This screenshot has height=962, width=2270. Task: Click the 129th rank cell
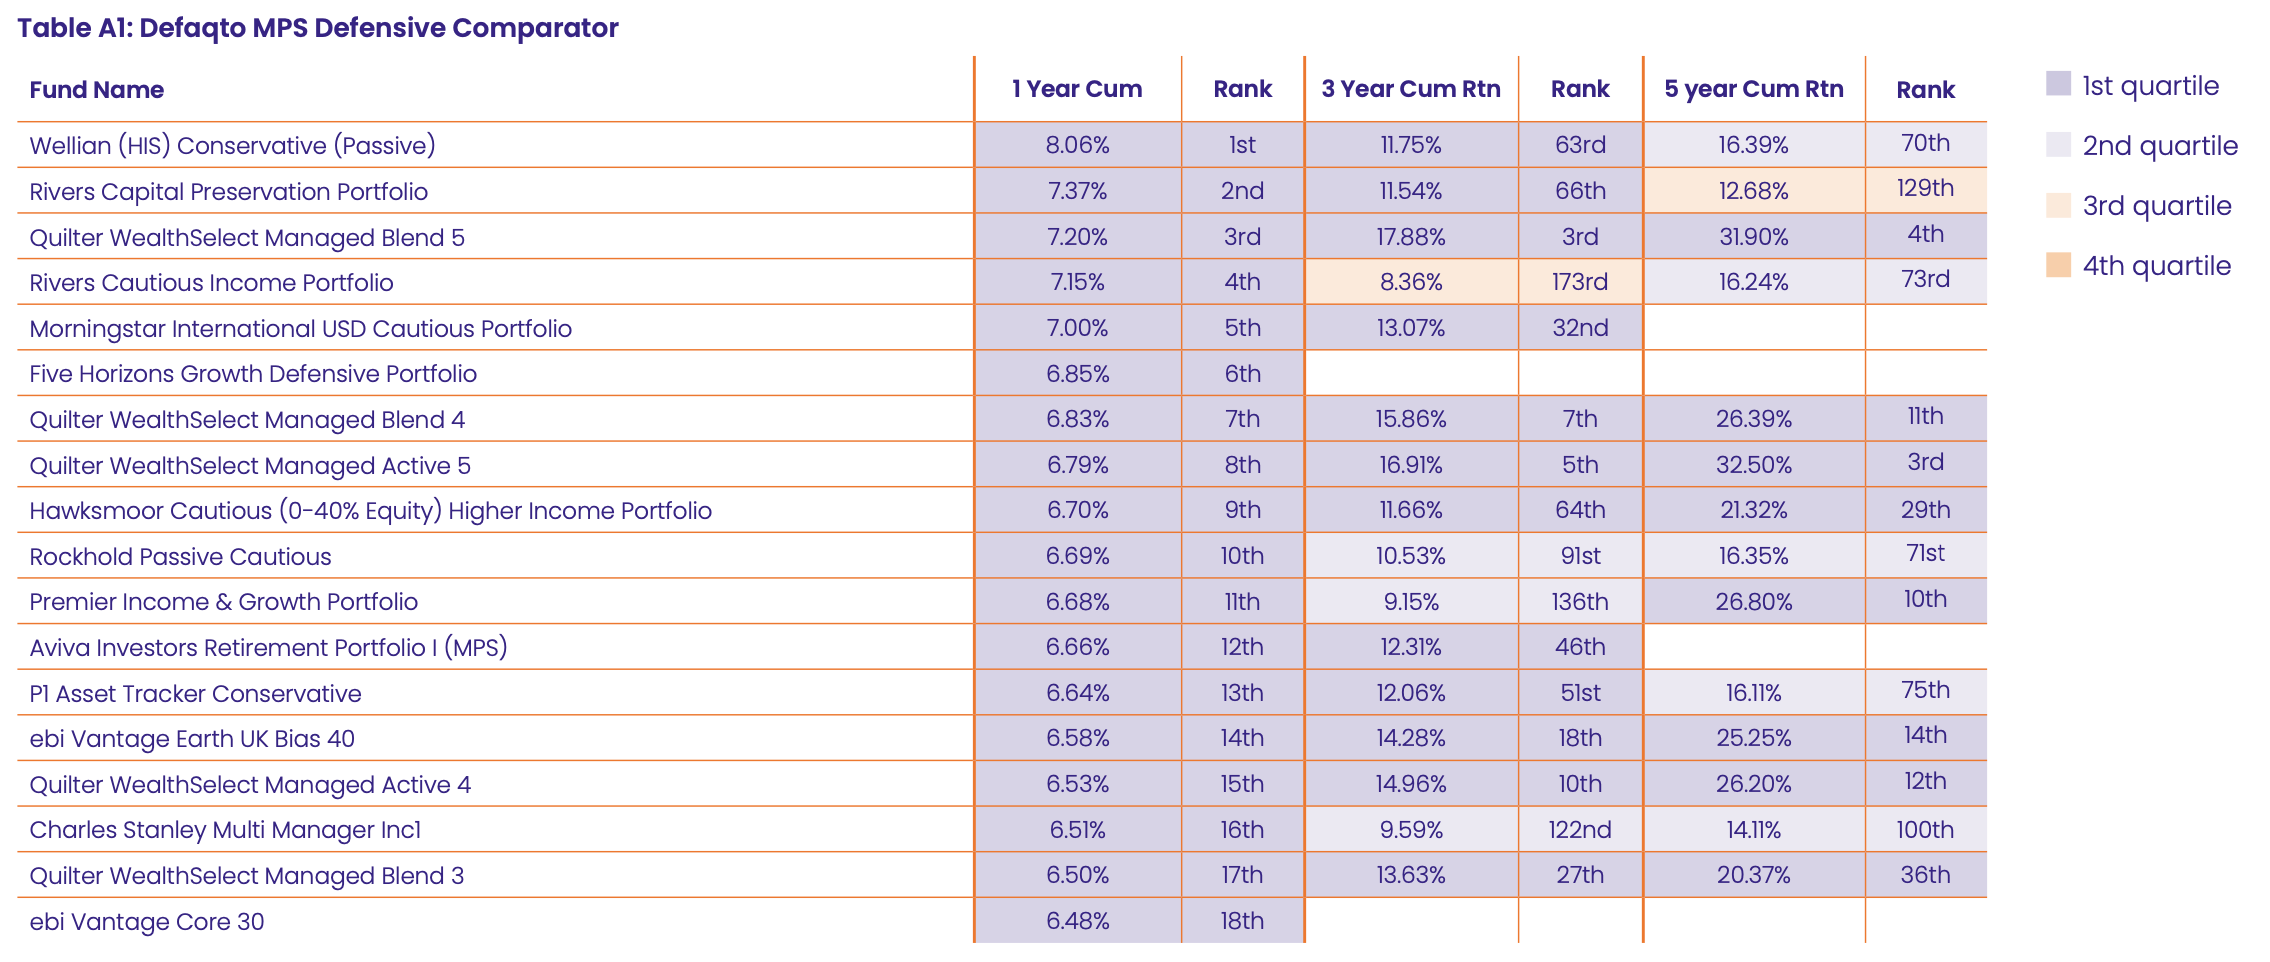tap(1925, 188)
